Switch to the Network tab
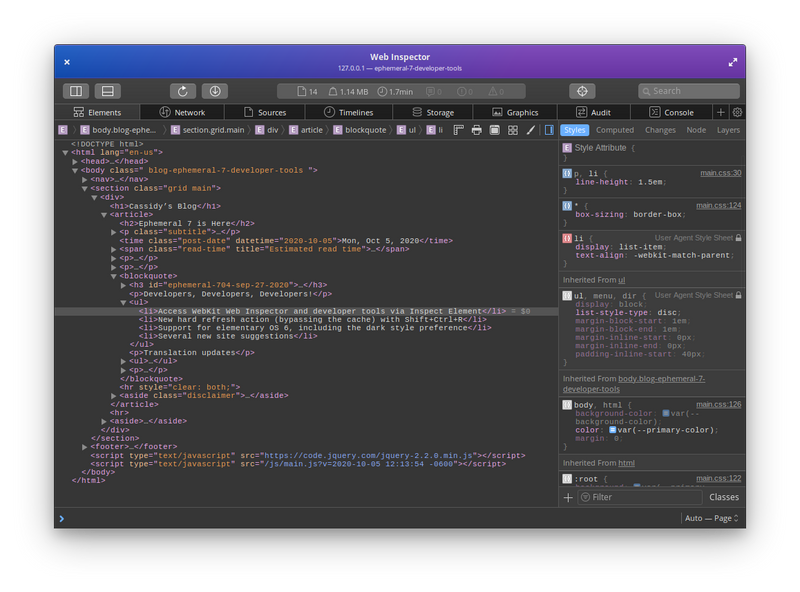800x592 pixels. (x=182, y=112)
